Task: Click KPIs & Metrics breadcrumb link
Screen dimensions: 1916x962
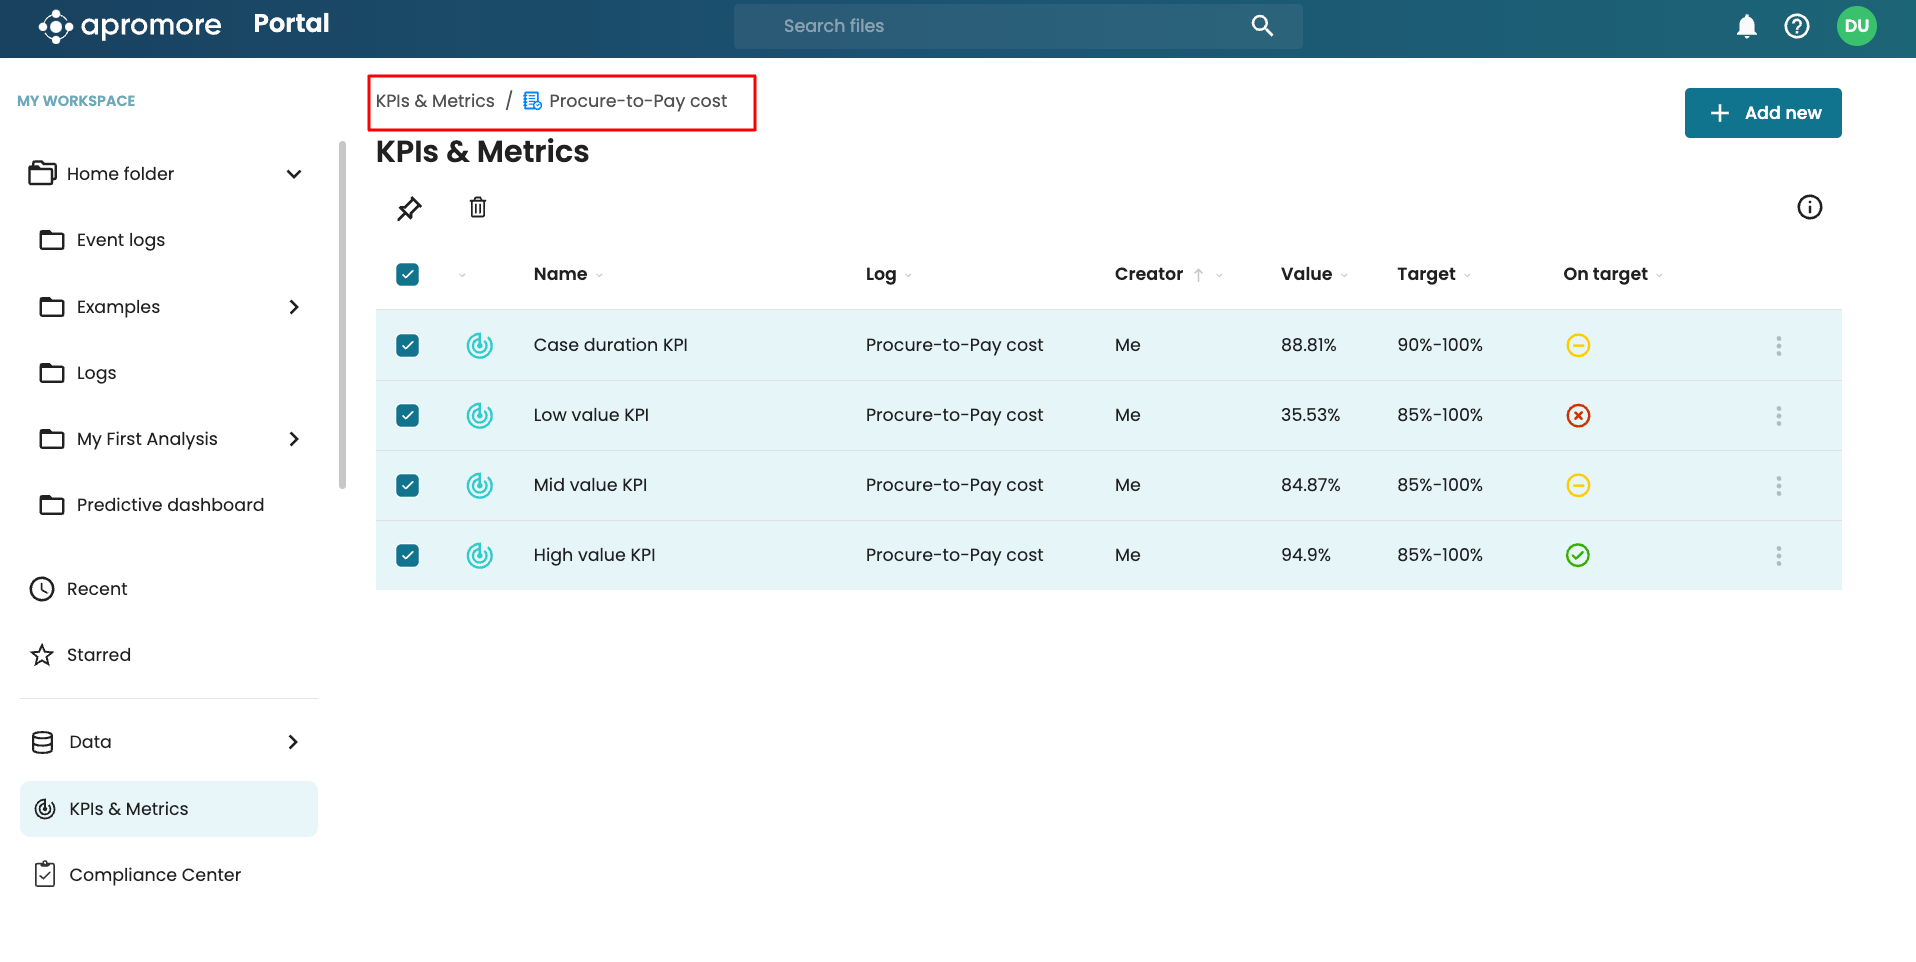Action: (x=435, y=101)
